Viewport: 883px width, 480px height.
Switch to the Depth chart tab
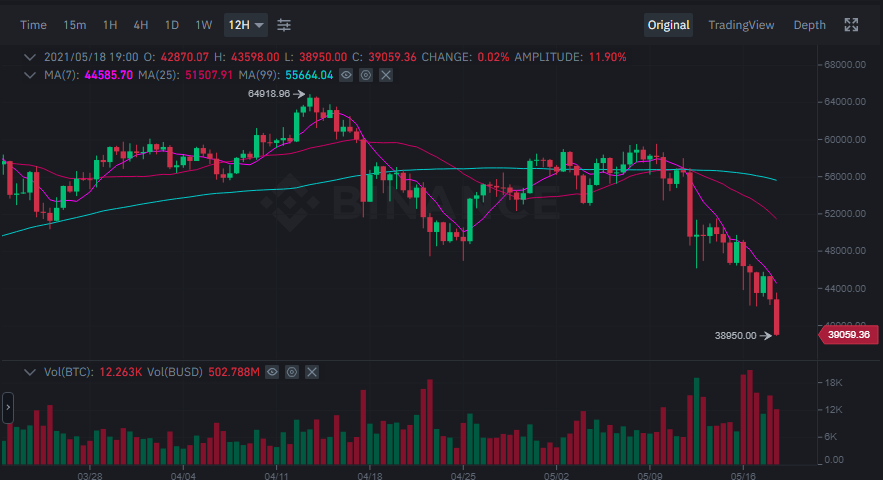click(x=809, y=24)
